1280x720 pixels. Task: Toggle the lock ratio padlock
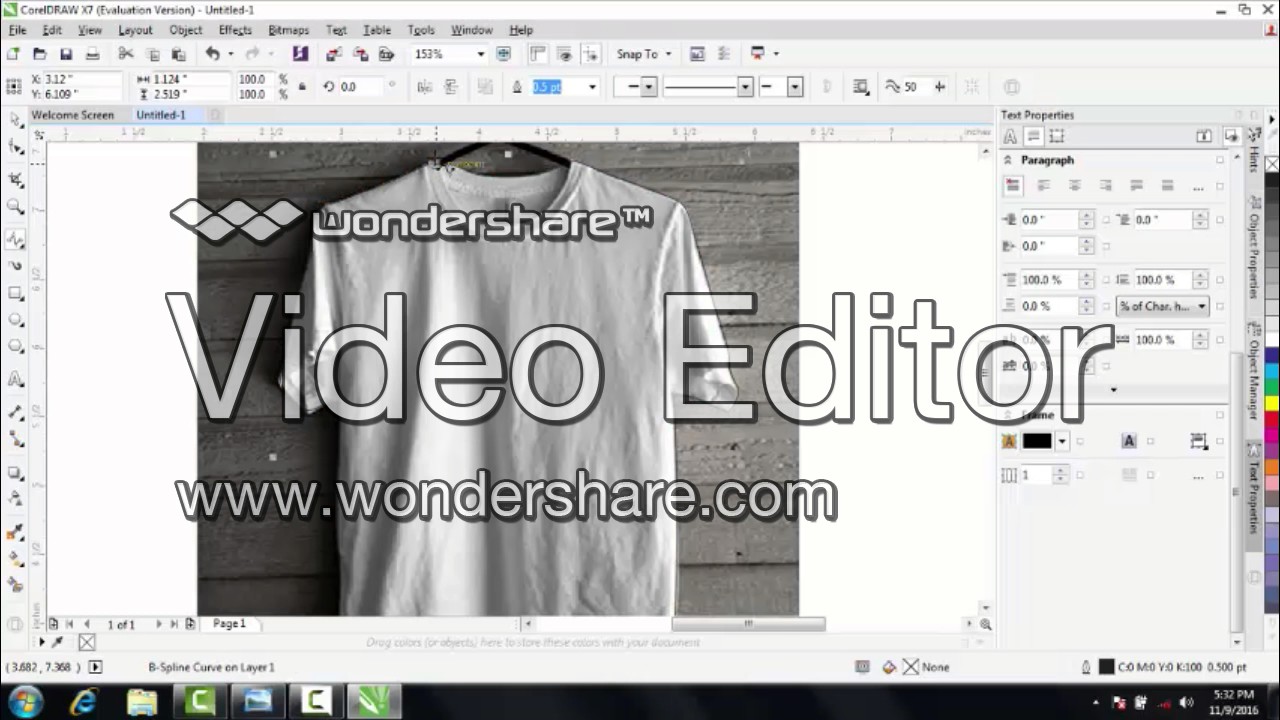pos(303,87)
